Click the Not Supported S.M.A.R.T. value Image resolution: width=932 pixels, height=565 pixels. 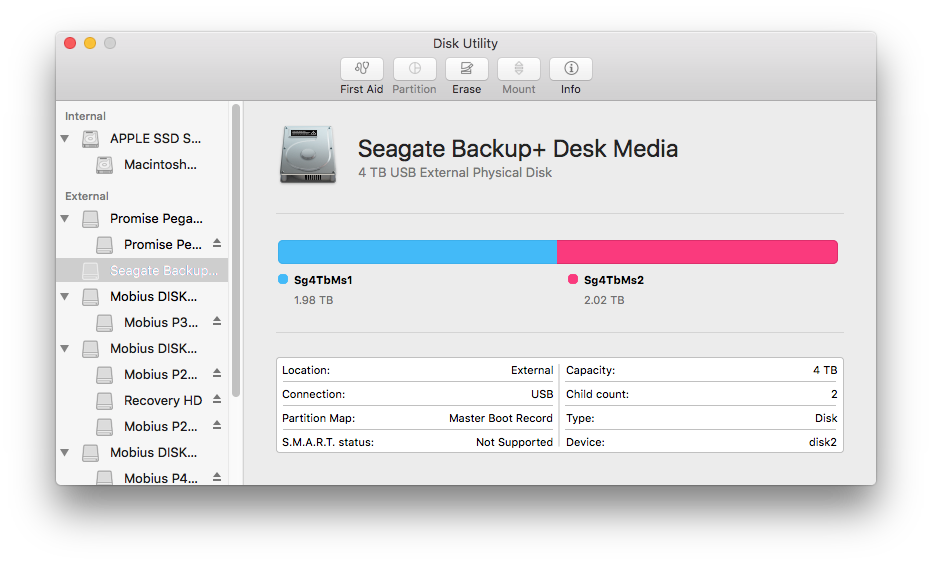(x=514, y=442)
